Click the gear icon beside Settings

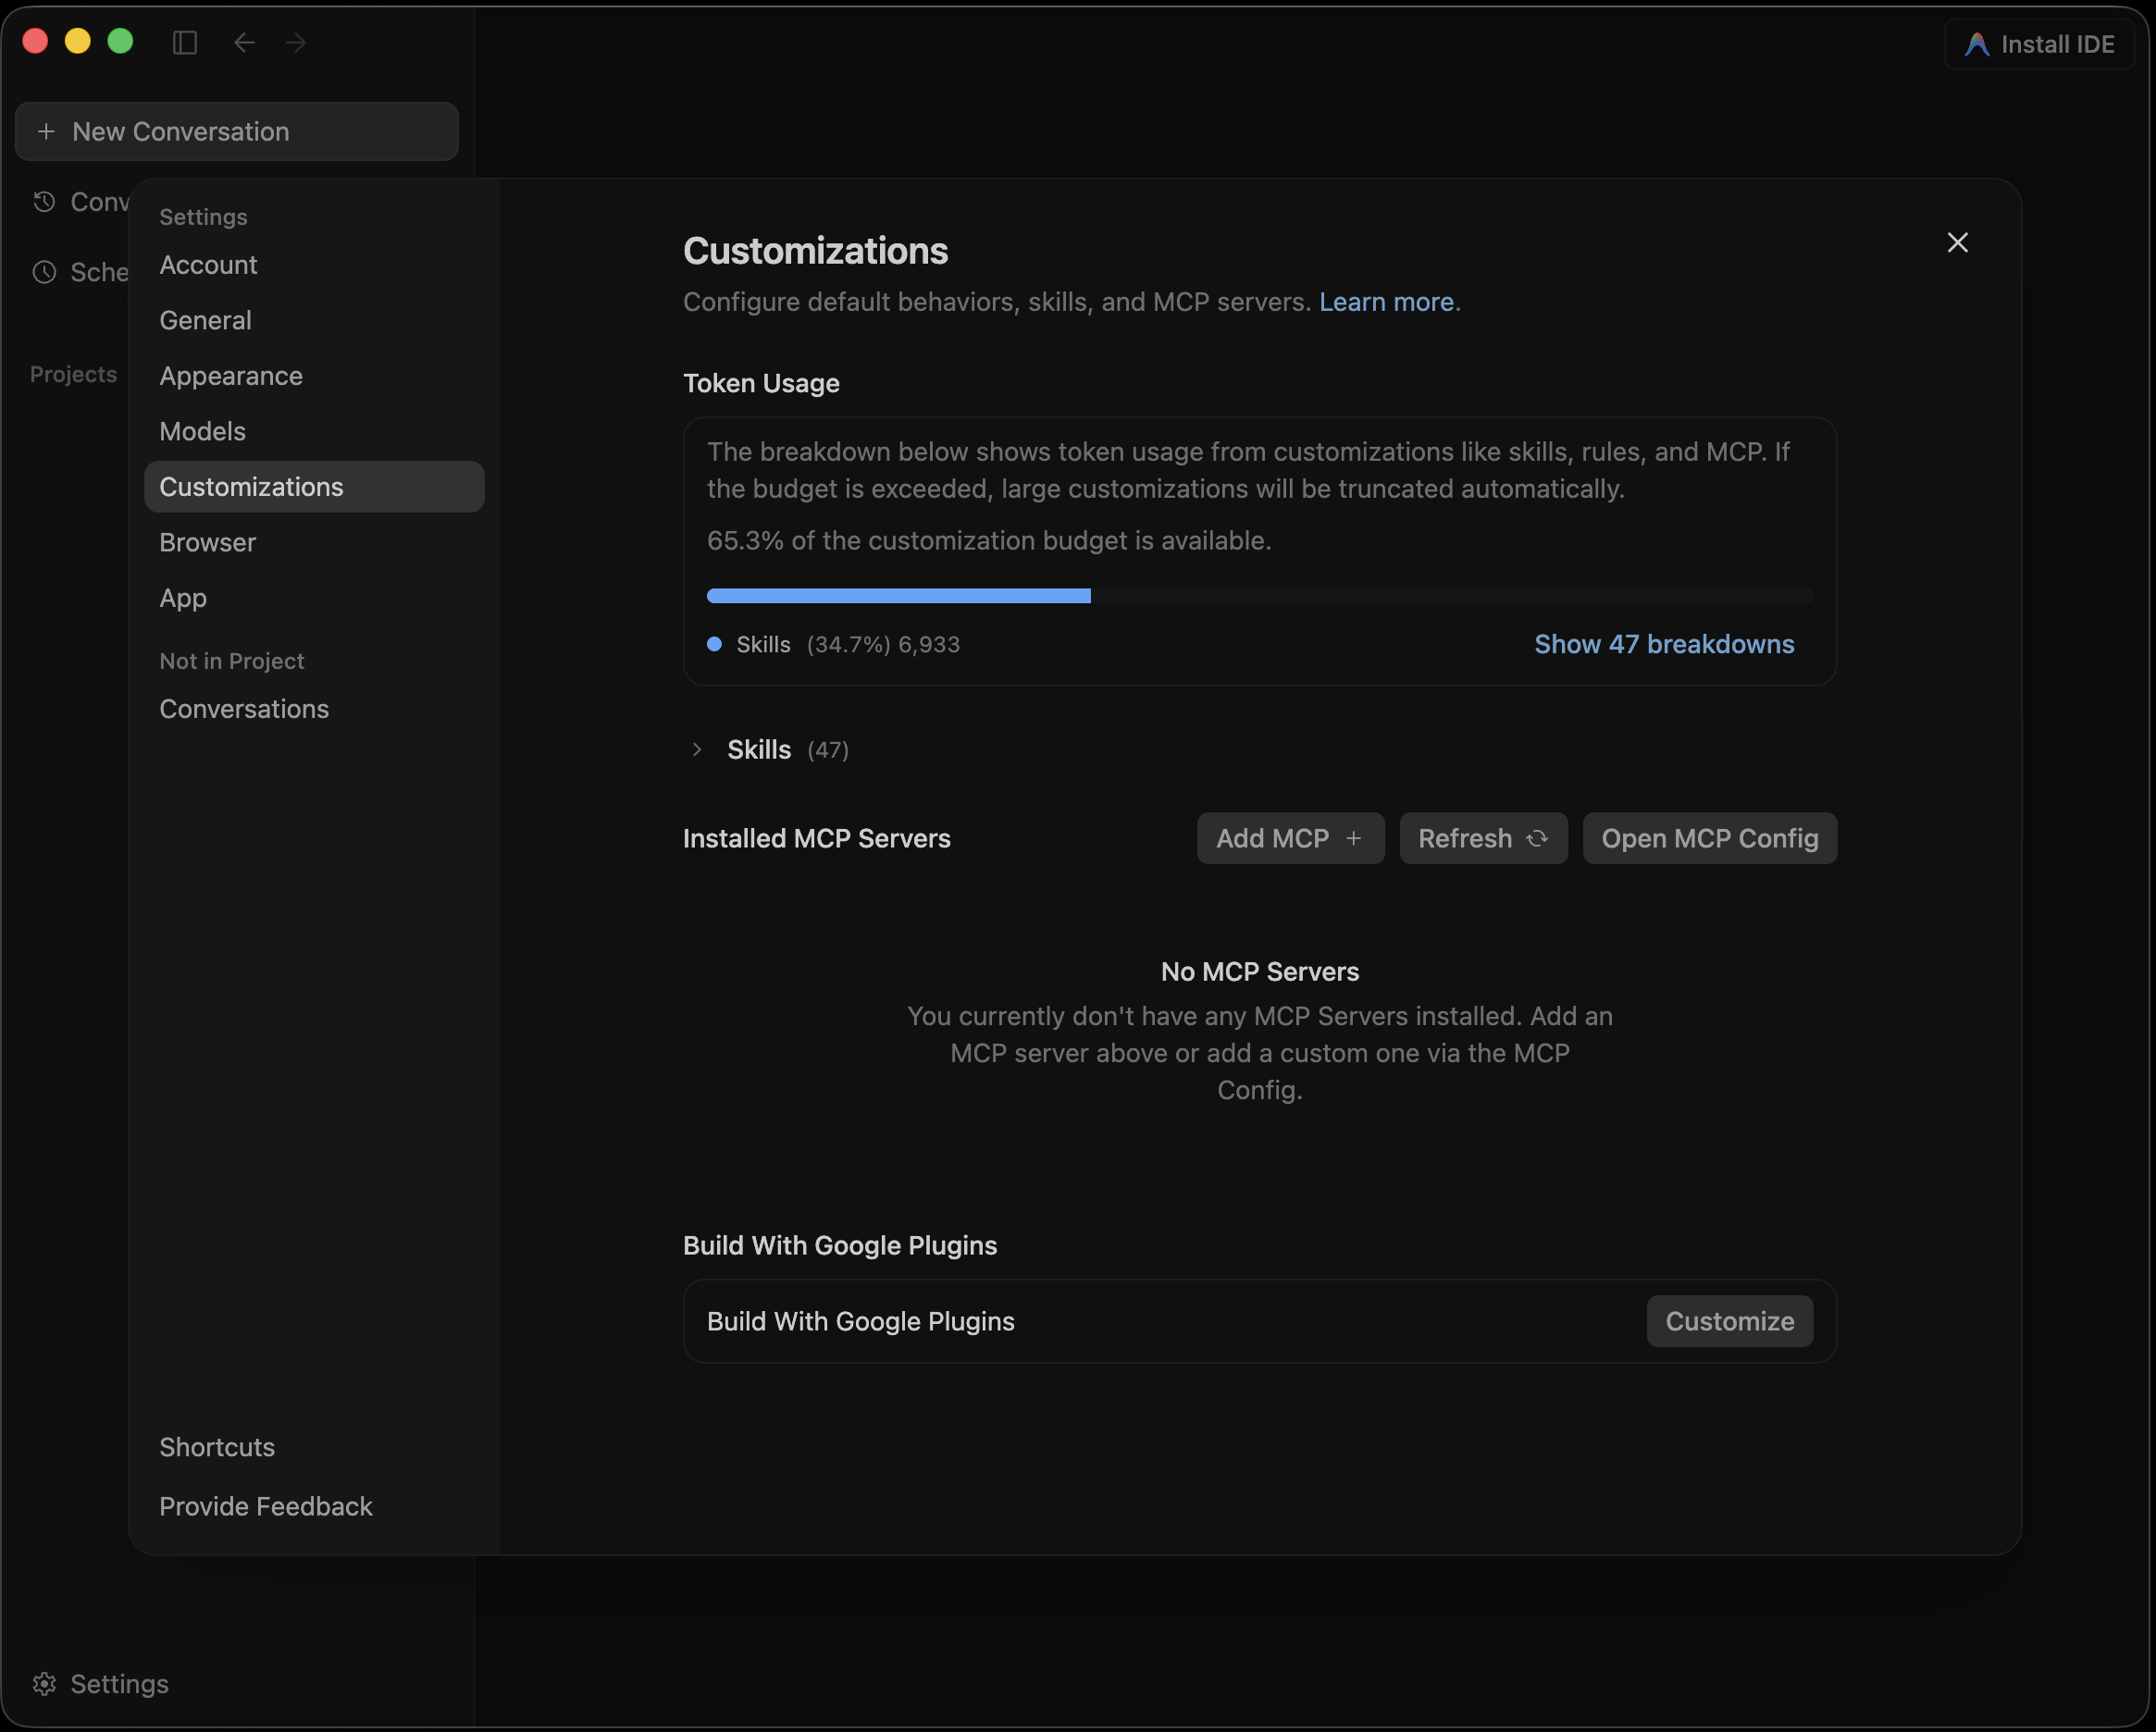point(44,1684)
